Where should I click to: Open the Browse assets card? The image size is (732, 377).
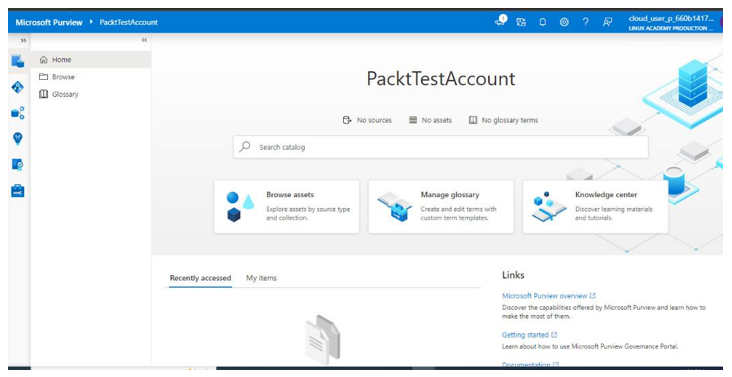(x=287, y=207)
